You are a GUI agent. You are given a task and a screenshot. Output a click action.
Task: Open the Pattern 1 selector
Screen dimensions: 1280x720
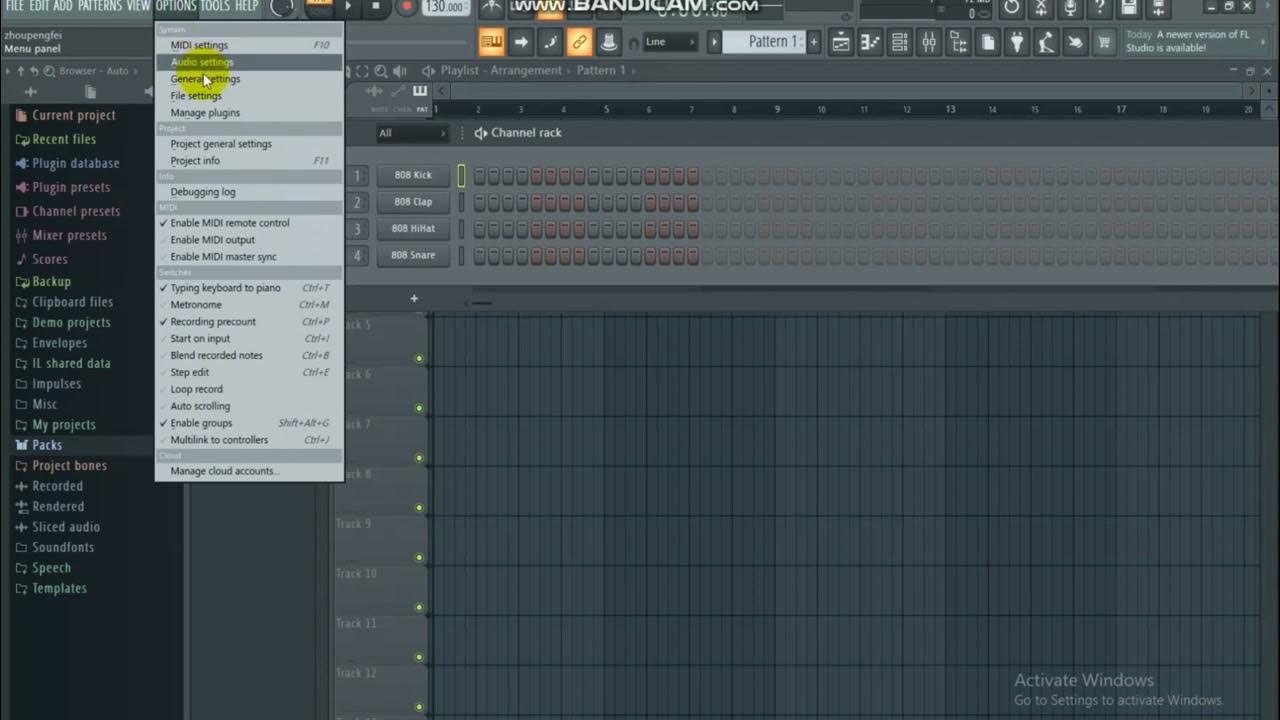(764, 41)
